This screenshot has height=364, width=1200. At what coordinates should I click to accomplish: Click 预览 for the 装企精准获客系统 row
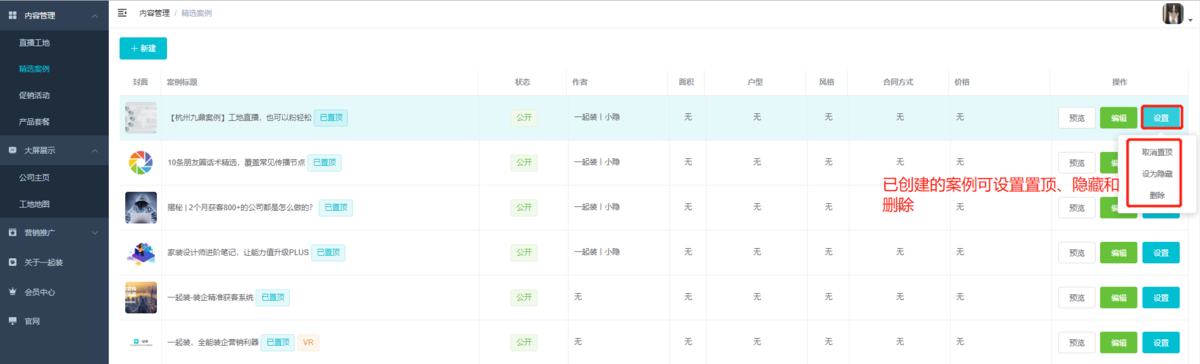[x=1076, y=297]
